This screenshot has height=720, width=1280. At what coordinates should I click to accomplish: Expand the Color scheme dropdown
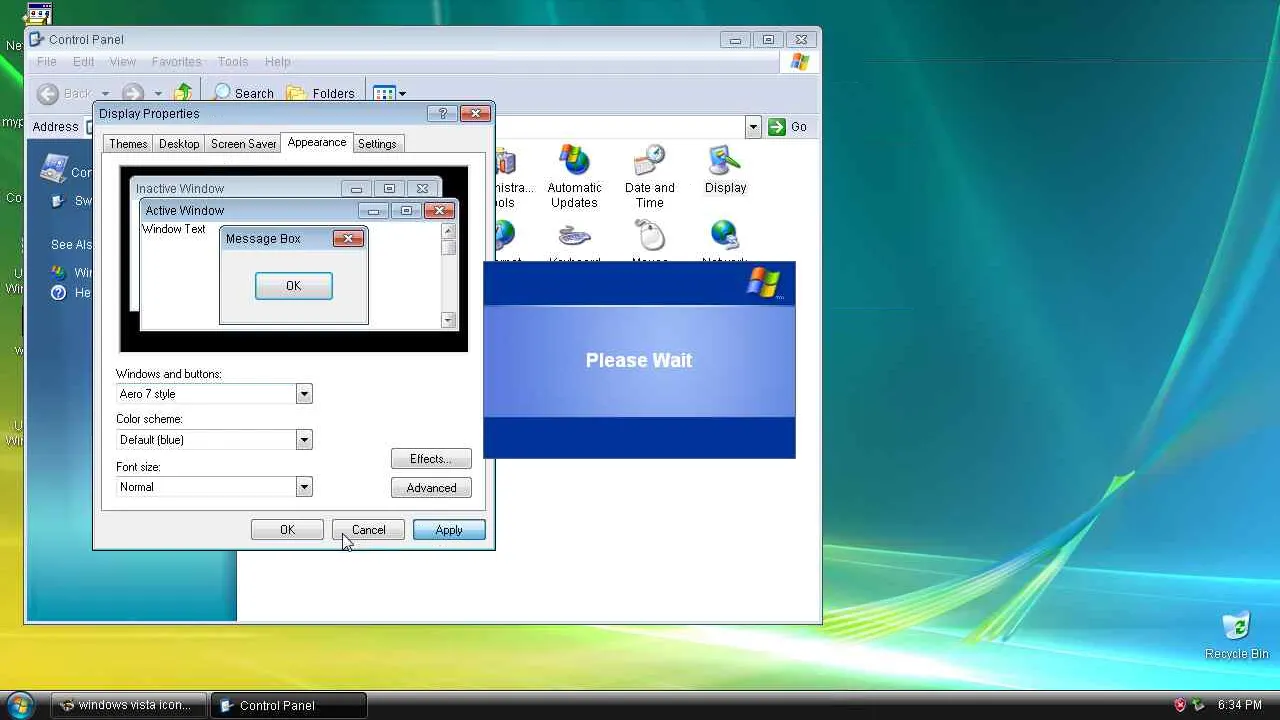(x=304, y=440)
